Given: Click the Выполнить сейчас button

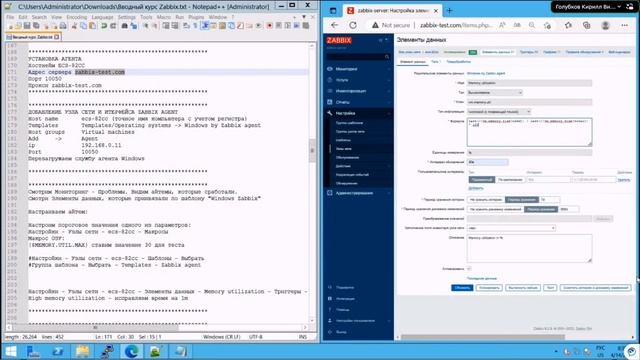Looking at the screenshot, I should click(x=523, y=288).
